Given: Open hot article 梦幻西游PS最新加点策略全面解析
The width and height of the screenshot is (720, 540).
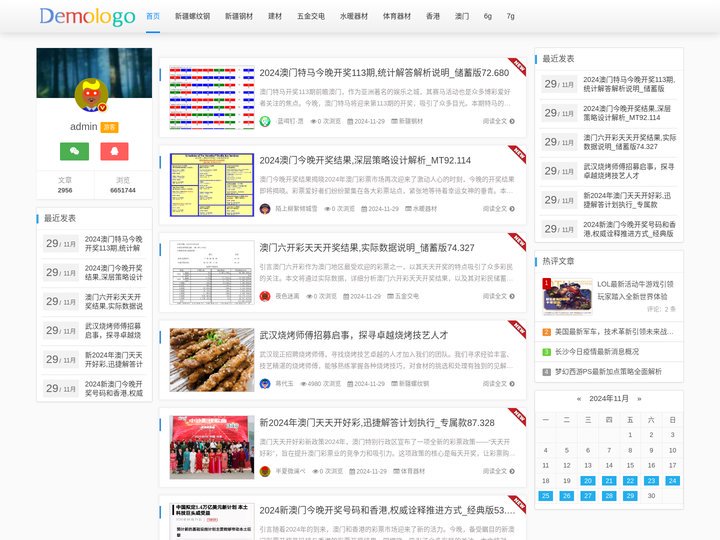Looking at the screenshot, I should pyautogui.click(x=608, y=372).
